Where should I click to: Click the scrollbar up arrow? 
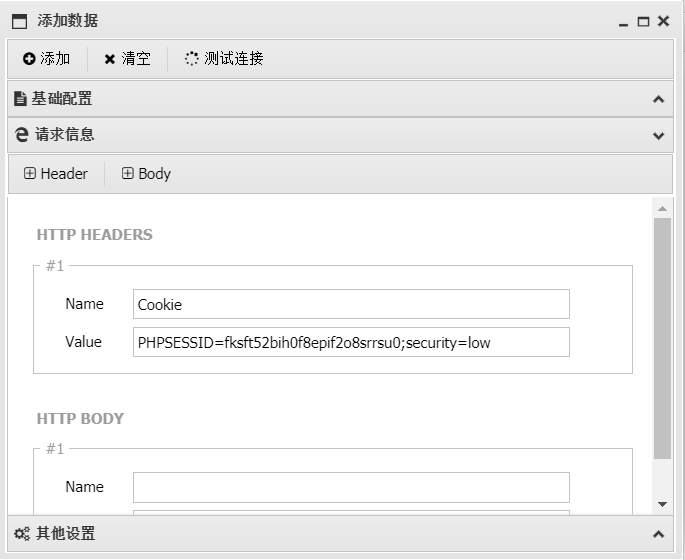662,208
